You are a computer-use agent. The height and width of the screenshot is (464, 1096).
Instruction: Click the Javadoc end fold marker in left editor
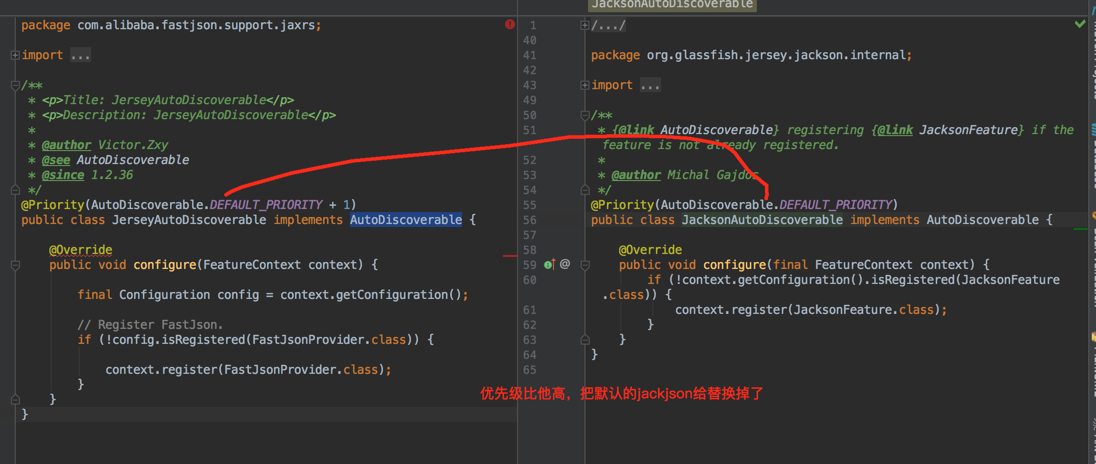pos(15,190)
